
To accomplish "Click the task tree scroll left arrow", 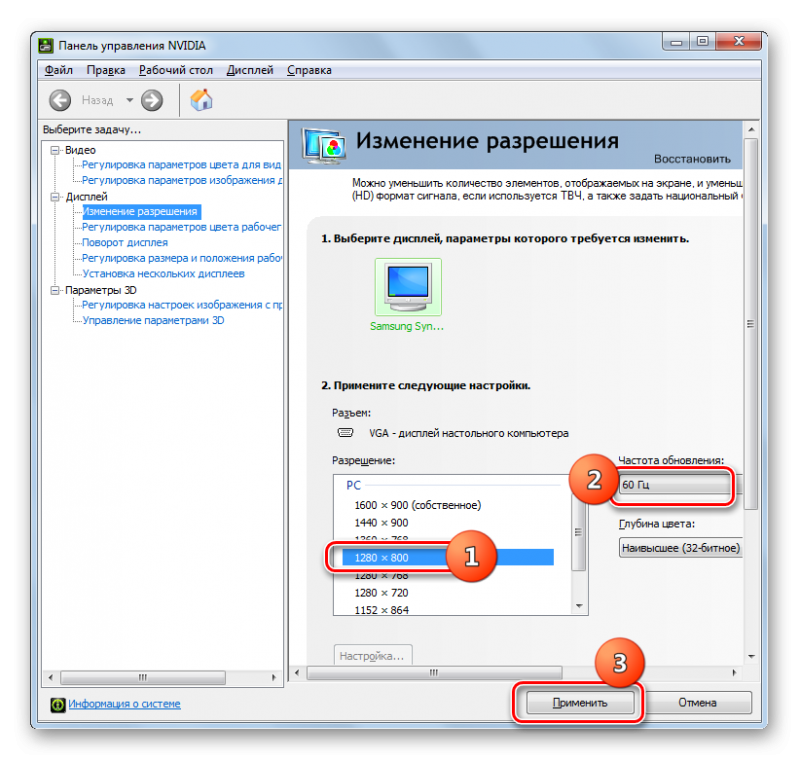I will [50, 677].
